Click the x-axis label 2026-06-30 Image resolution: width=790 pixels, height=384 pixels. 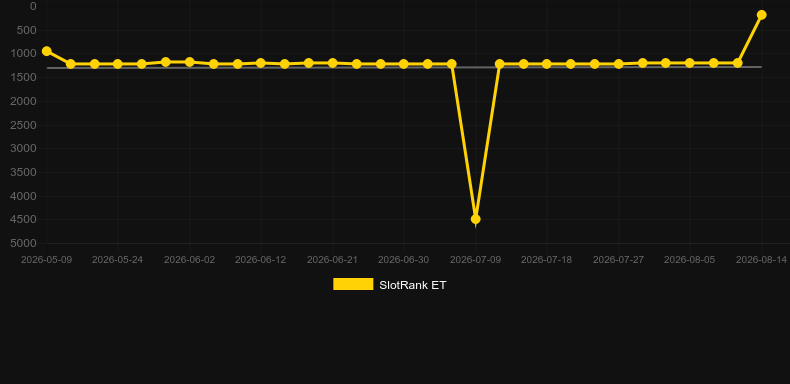coord(404,260)
